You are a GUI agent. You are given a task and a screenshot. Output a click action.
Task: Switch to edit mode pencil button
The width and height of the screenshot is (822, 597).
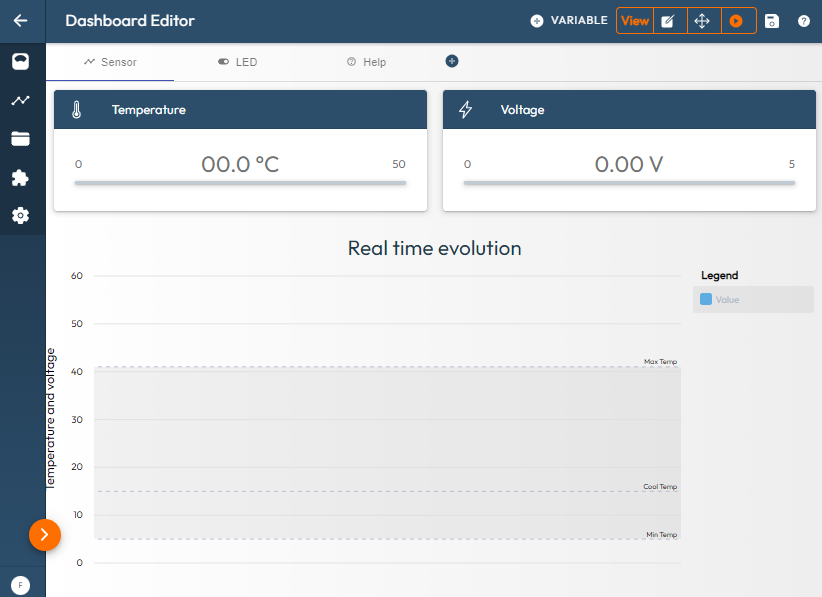[x=669, y=21]
